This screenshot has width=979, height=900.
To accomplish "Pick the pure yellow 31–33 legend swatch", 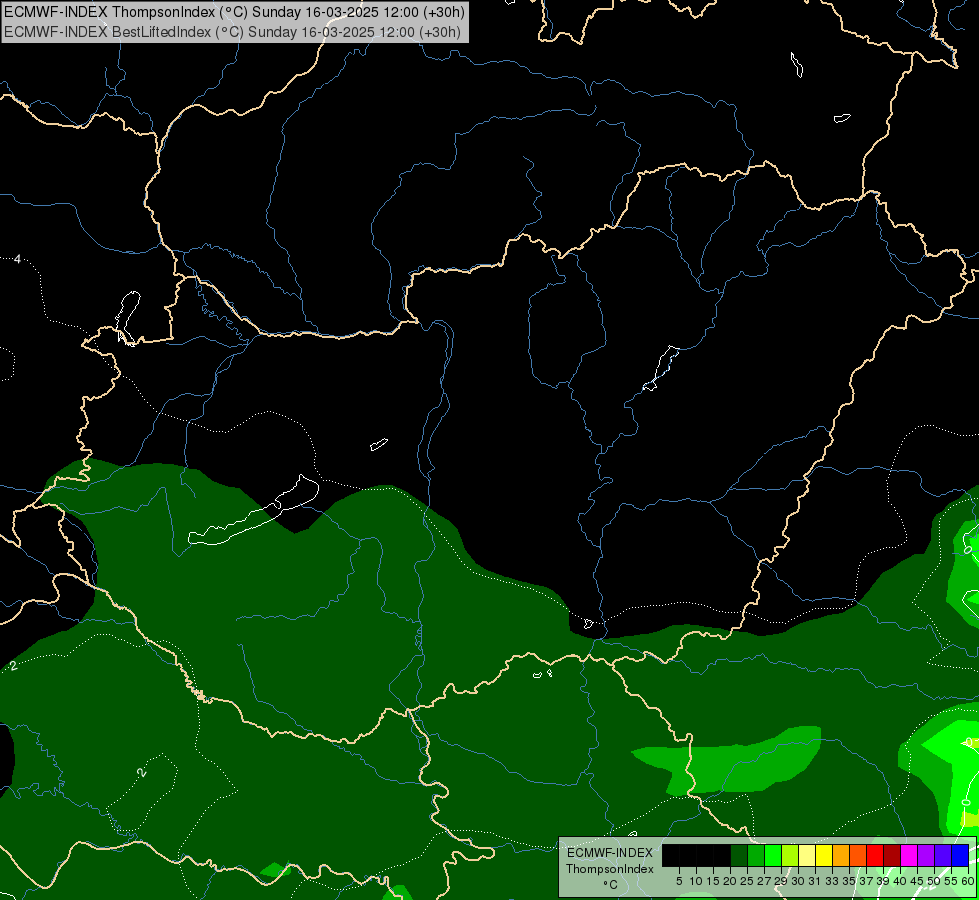I will click(824, 855).
